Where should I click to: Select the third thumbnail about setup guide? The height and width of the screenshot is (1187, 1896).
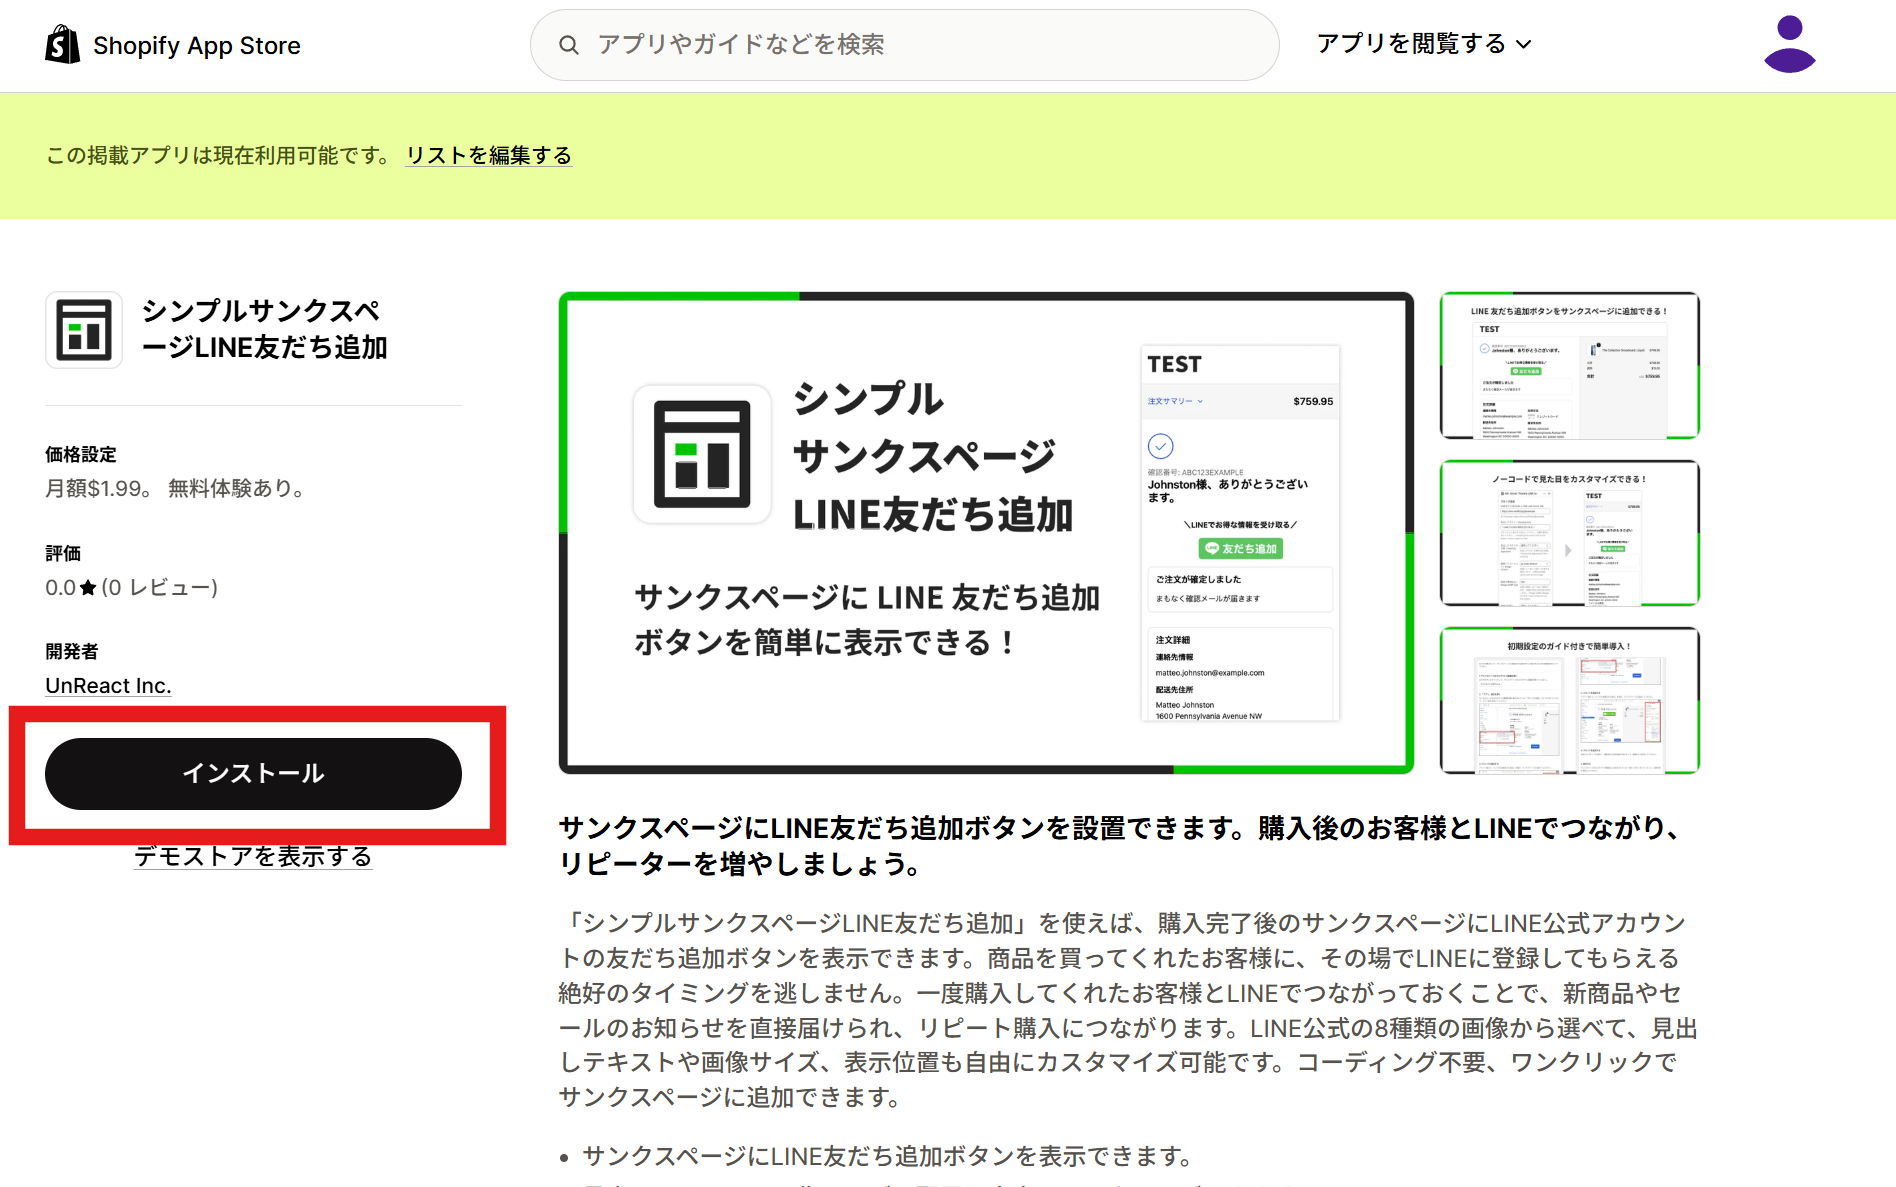click(x=1569, y=700)
